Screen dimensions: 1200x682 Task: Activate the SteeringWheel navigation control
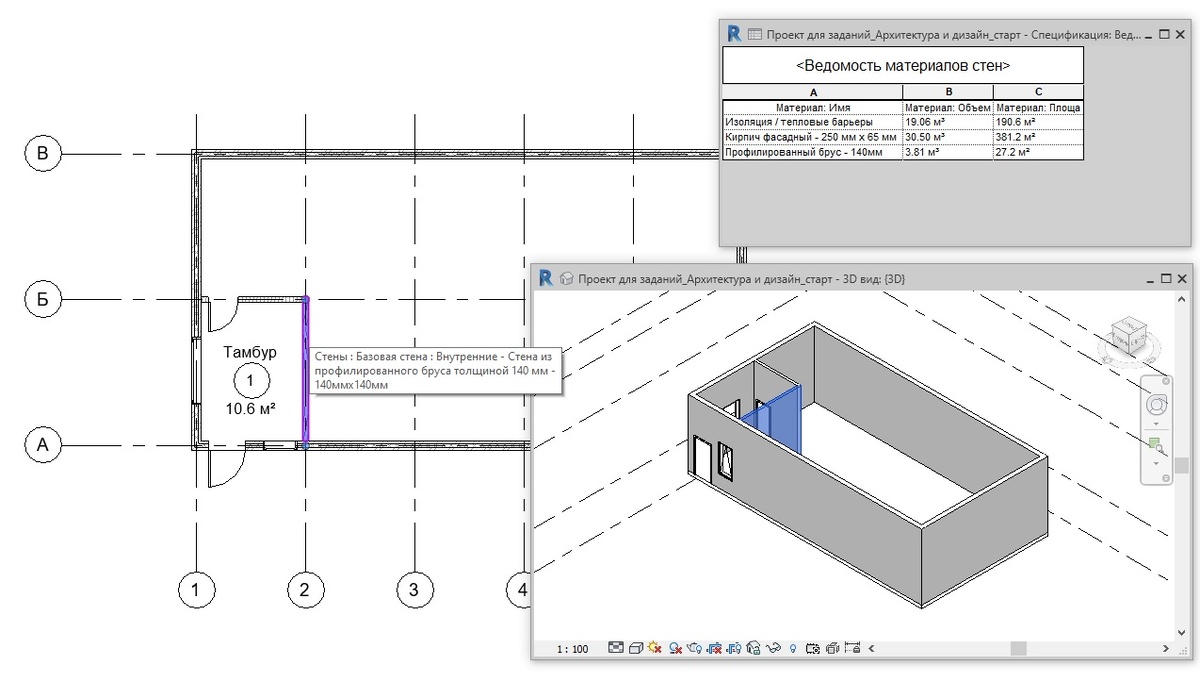click(x=1156, y=404)
